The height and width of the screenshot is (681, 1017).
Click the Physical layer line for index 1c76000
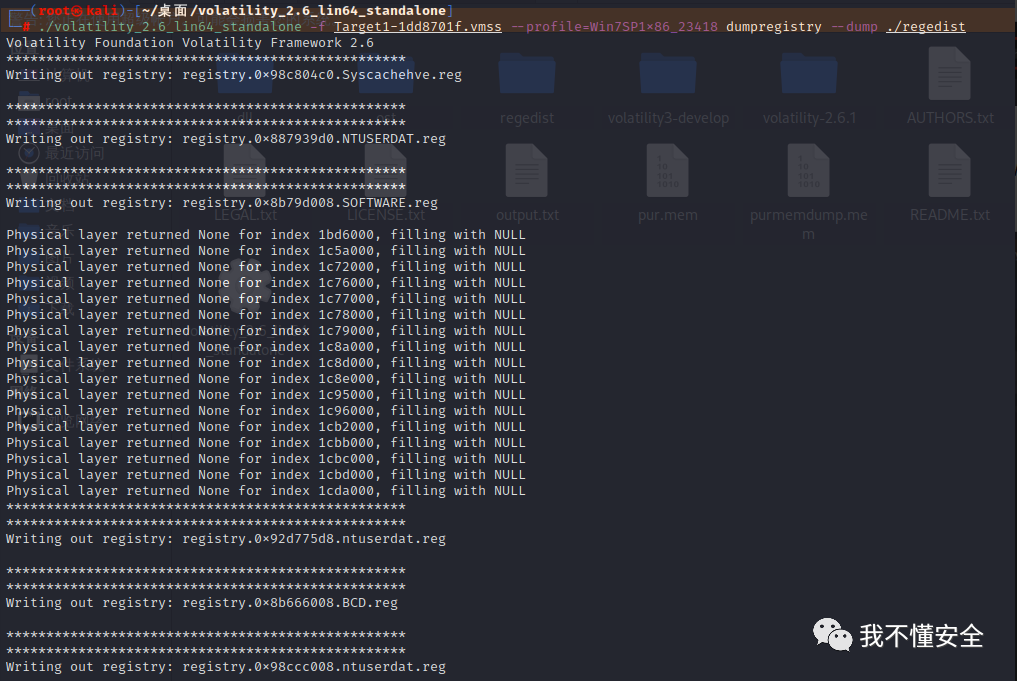(266, 283)
